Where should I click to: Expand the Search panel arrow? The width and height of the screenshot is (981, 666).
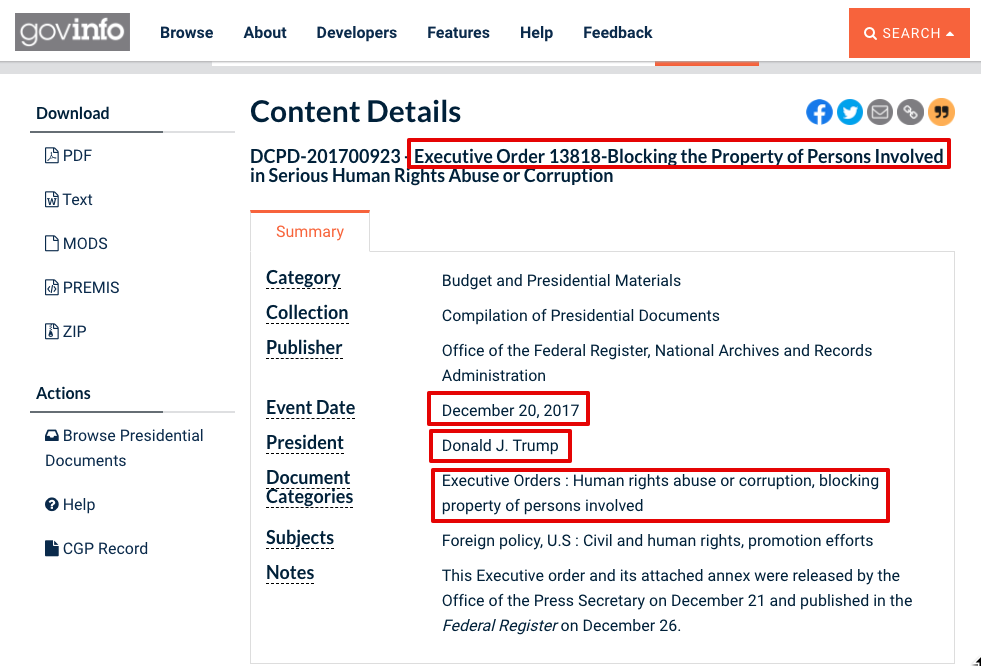950,34
